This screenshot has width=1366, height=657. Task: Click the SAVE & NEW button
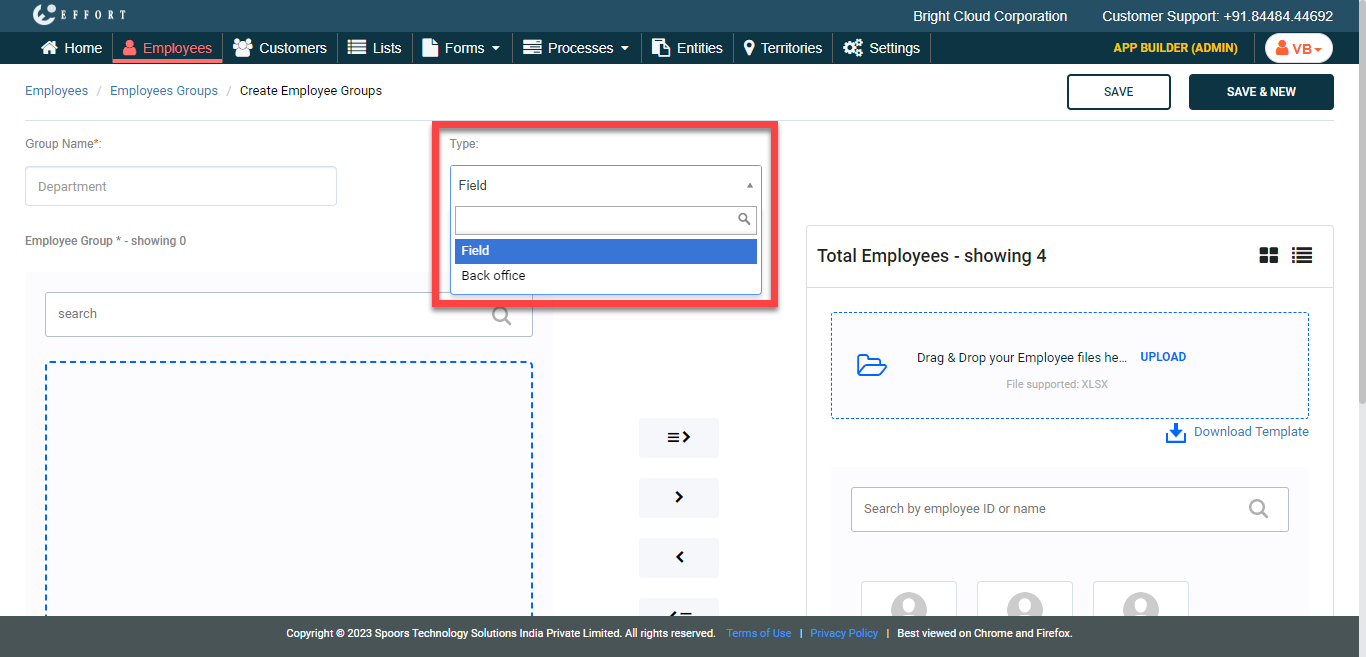[1260, 92]
